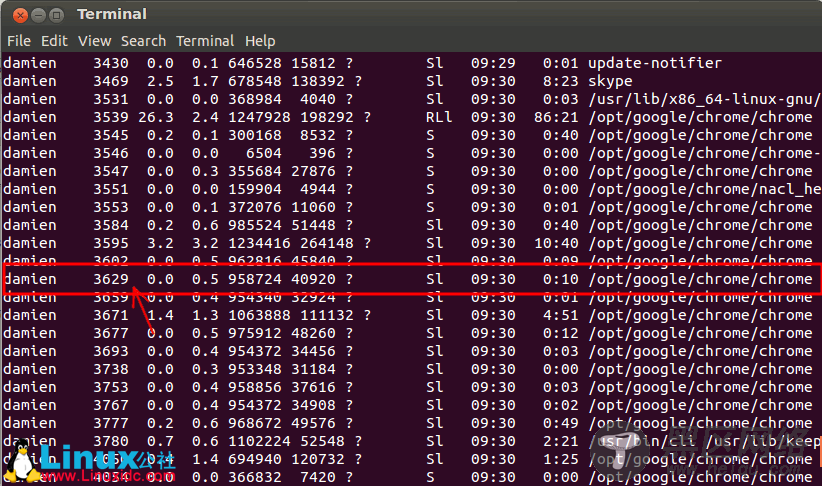This screenshot has height=486, width=822.
Task: Click PID 3553
Action: tap(111, 207)
